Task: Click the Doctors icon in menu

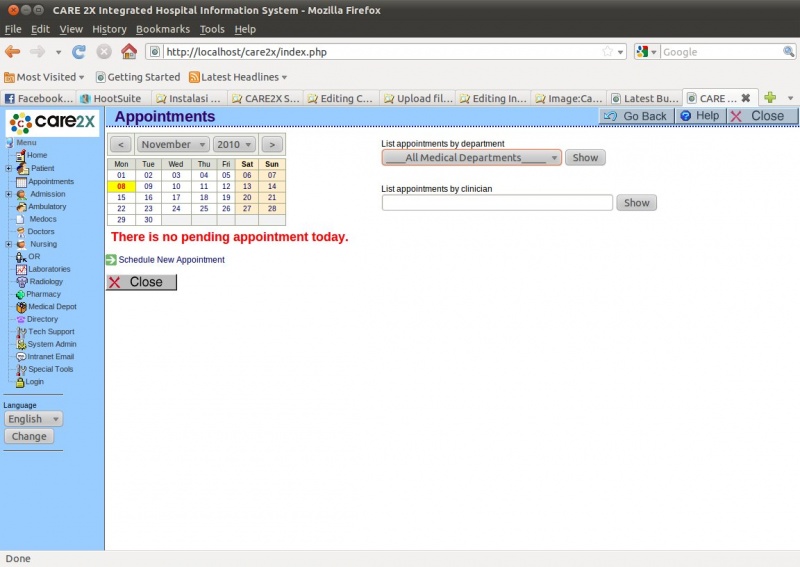Action: click(x=20, y=232)
